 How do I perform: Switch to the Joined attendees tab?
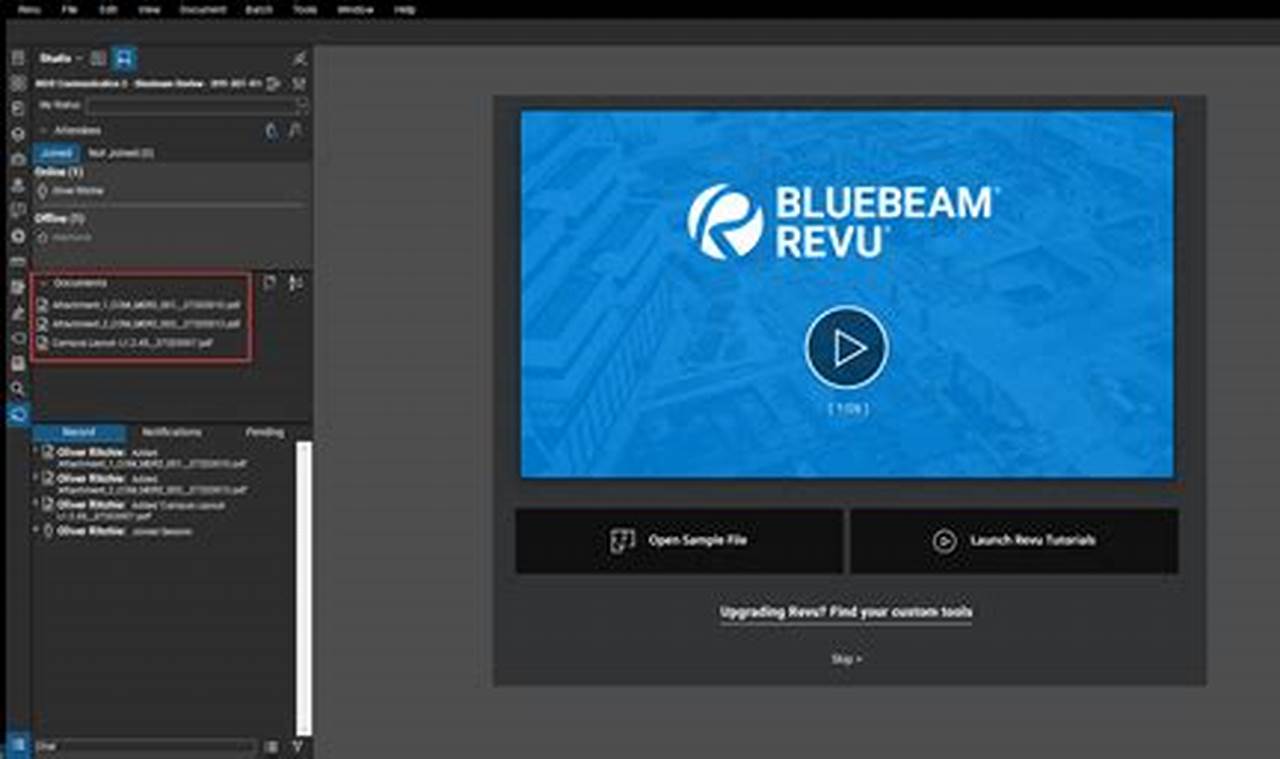pos(57,153)
